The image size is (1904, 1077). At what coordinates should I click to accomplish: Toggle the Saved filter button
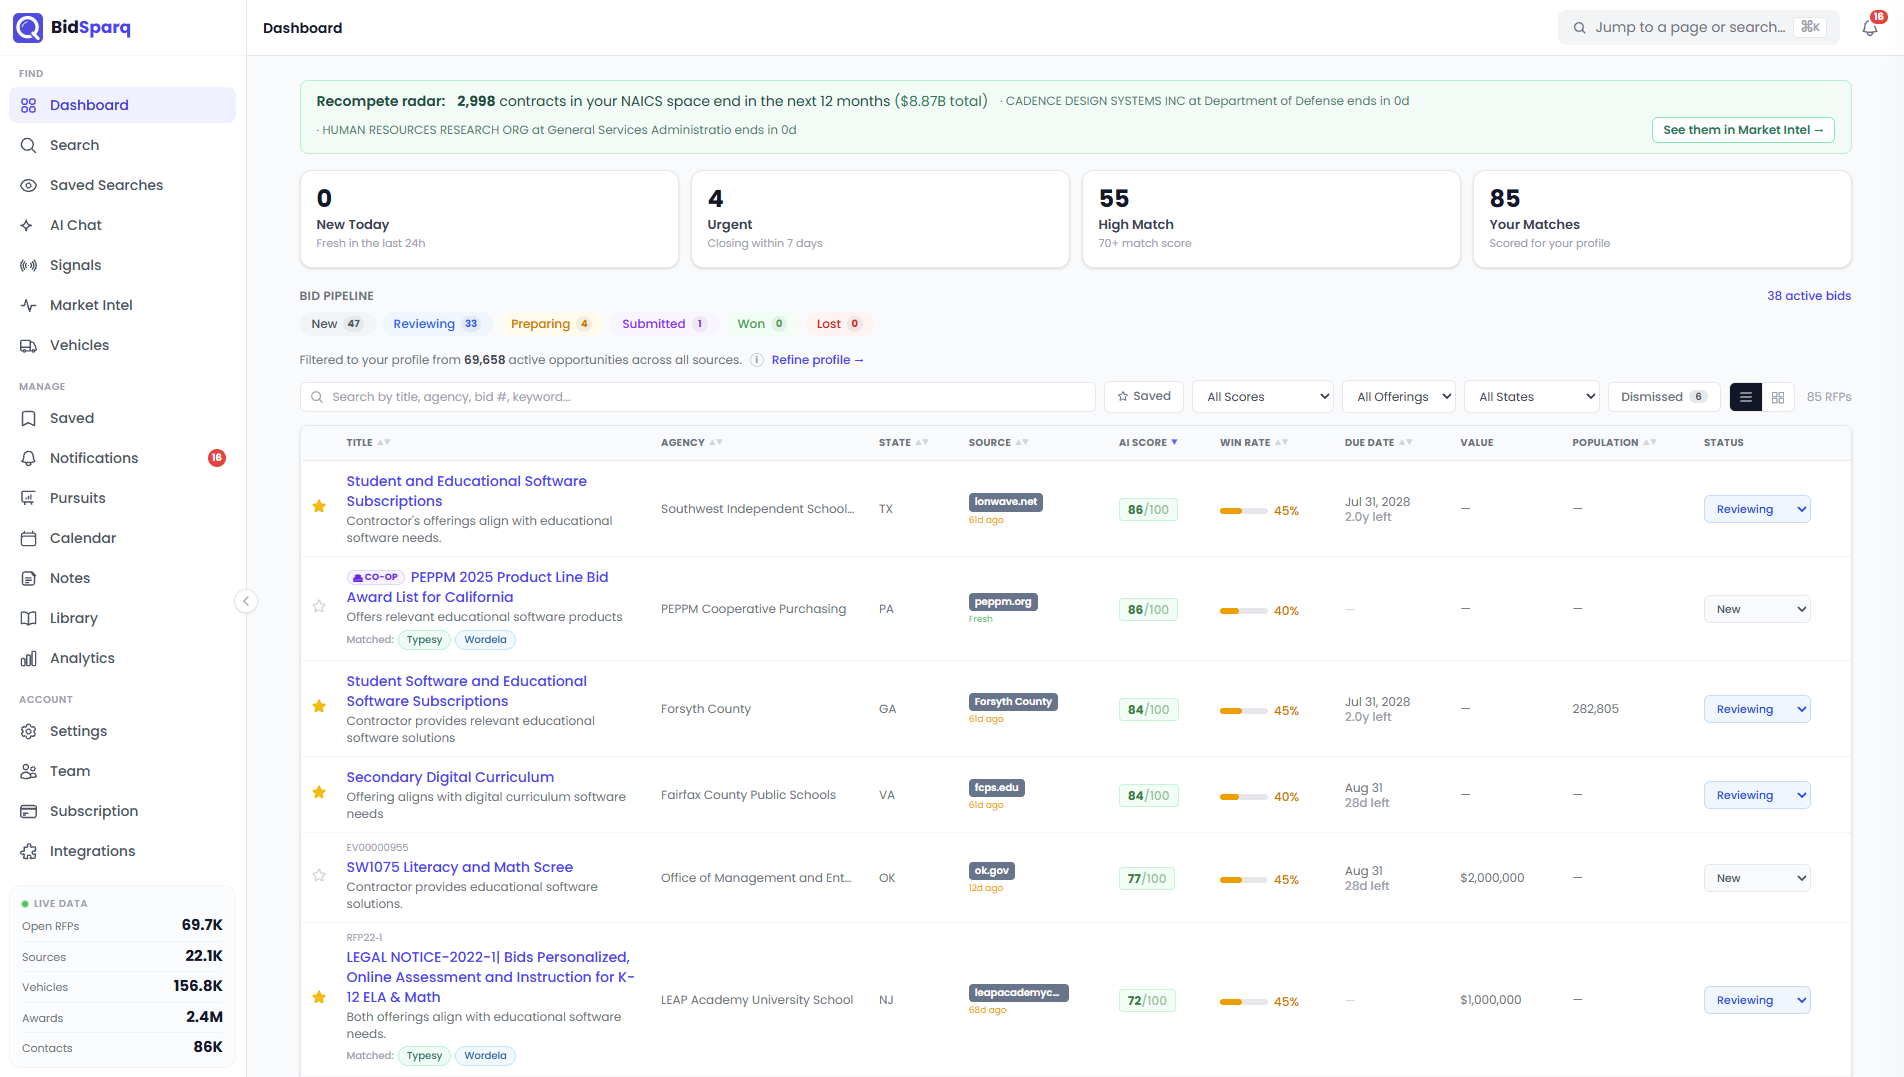click(x=1144, y=396)
